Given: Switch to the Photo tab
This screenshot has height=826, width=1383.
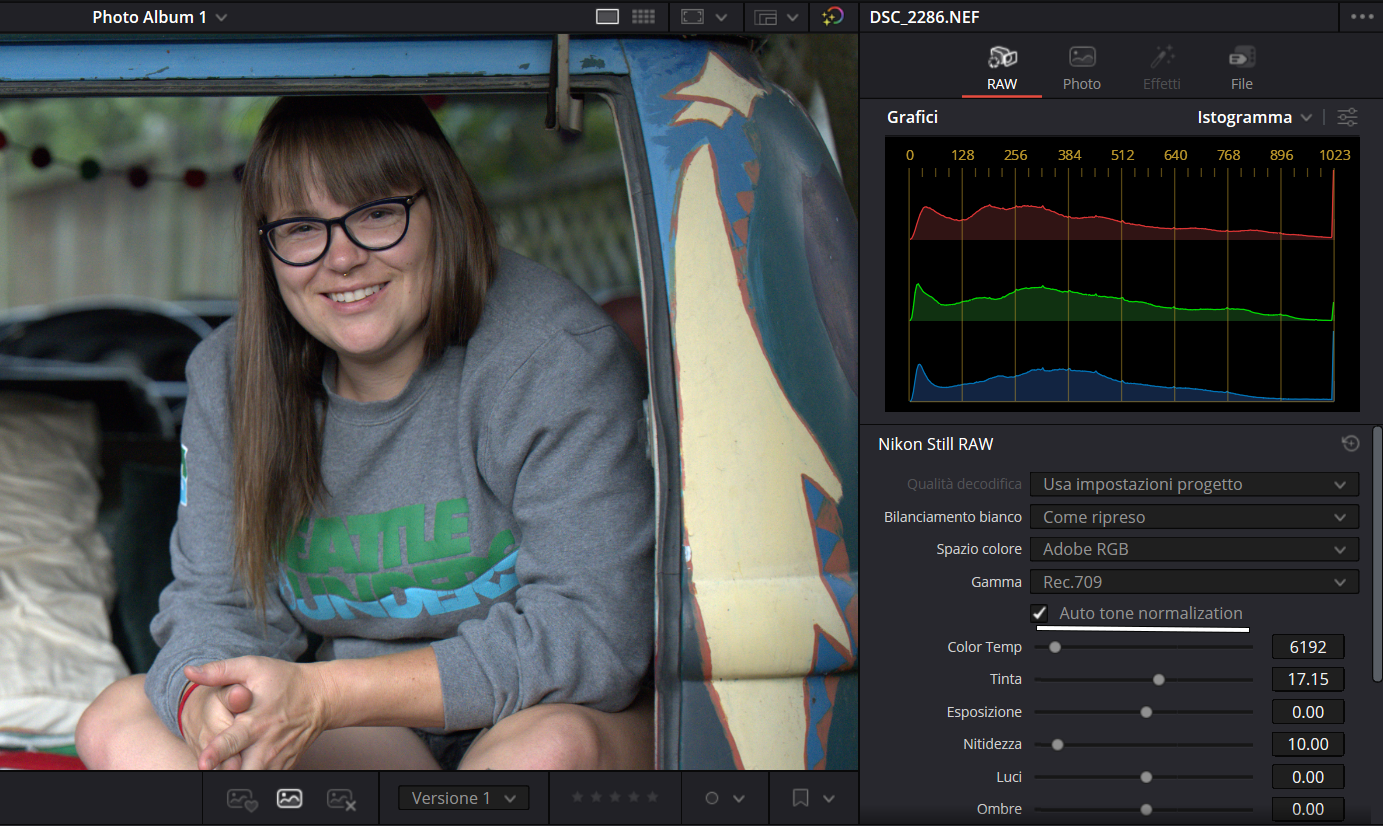Looking at the screenshot, I should 1082,68.
